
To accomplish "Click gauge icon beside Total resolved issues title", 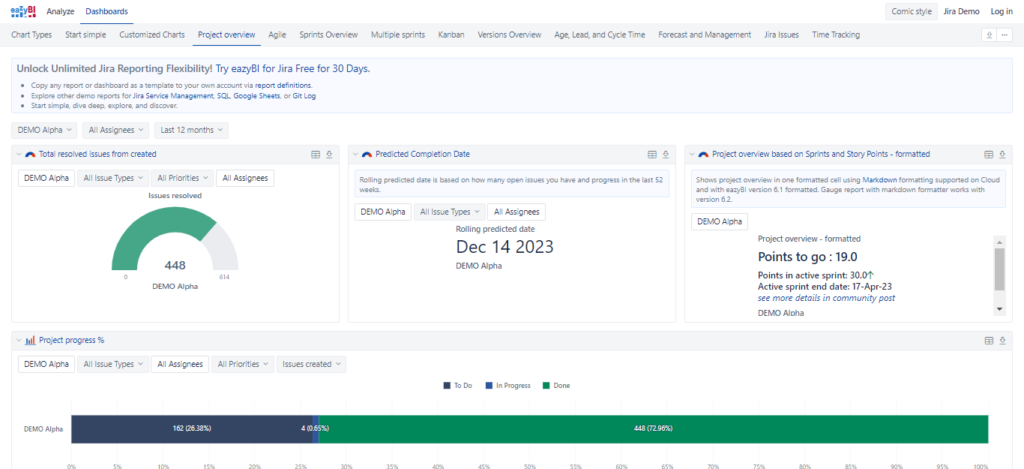I will [x=30, y=155].
